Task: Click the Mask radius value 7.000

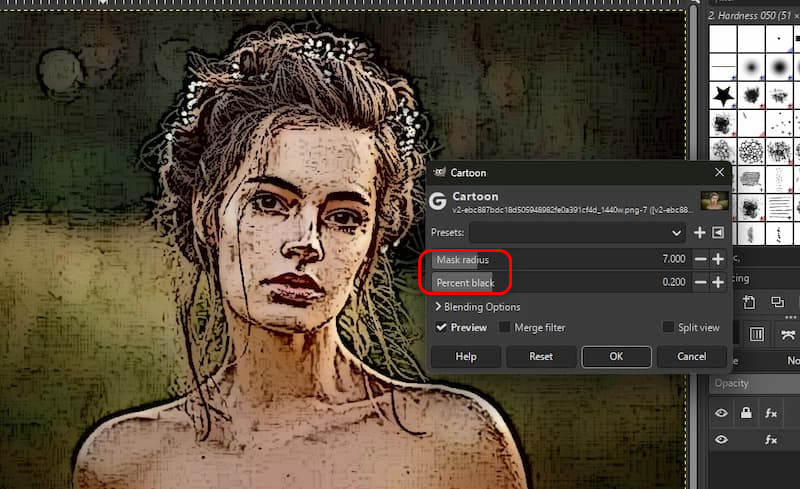Action: pyautogui.click(x=674, y=259)
